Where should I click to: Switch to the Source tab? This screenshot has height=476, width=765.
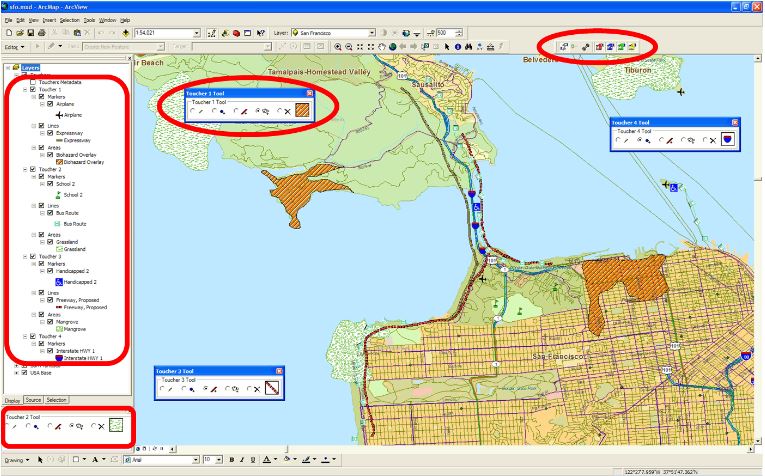34,399
